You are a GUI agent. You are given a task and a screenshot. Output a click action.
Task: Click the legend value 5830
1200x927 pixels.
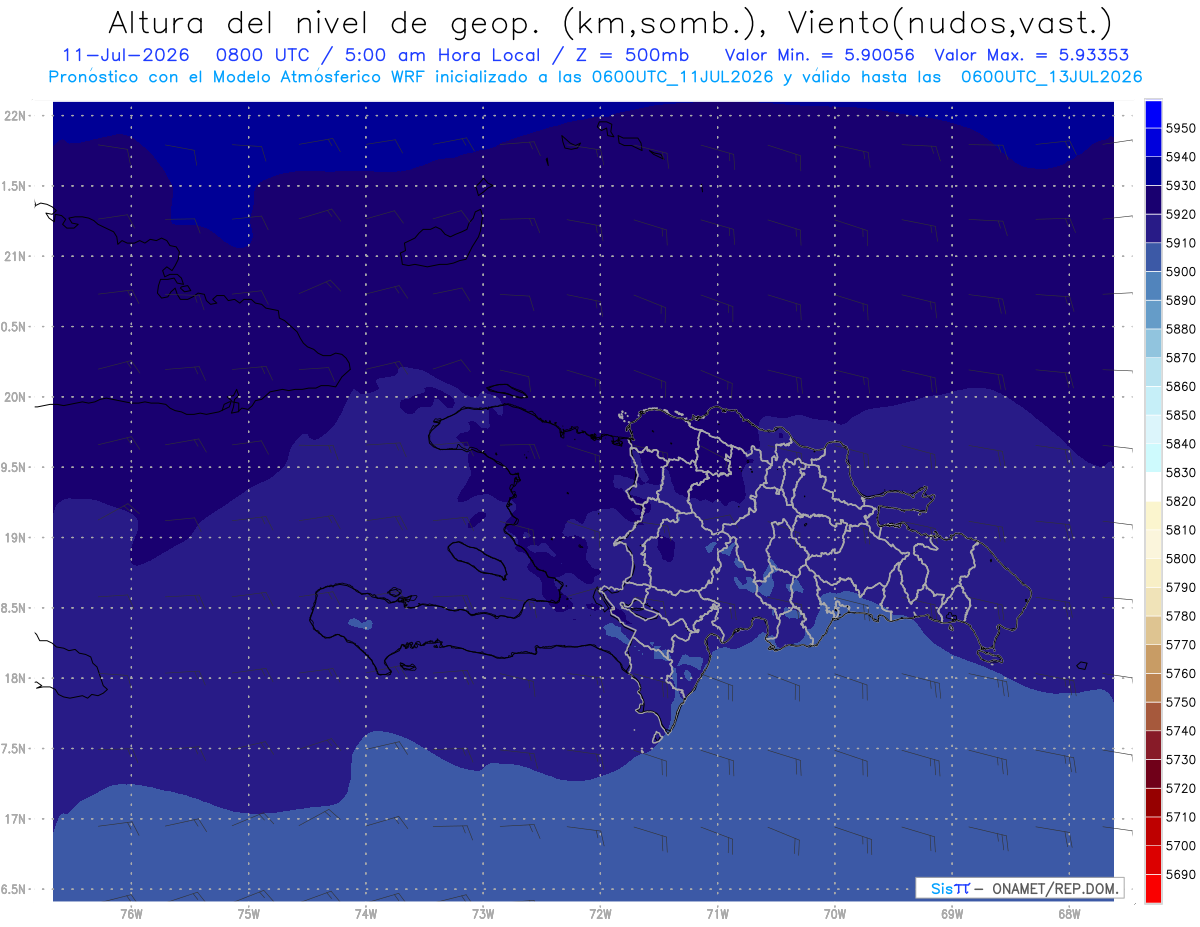click(1180, 473)
